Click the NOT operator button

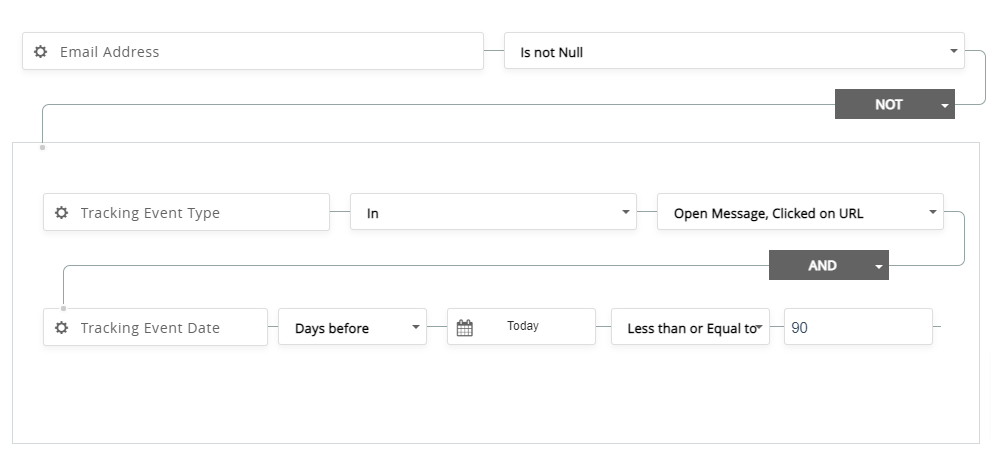click(x=883, y=104)
